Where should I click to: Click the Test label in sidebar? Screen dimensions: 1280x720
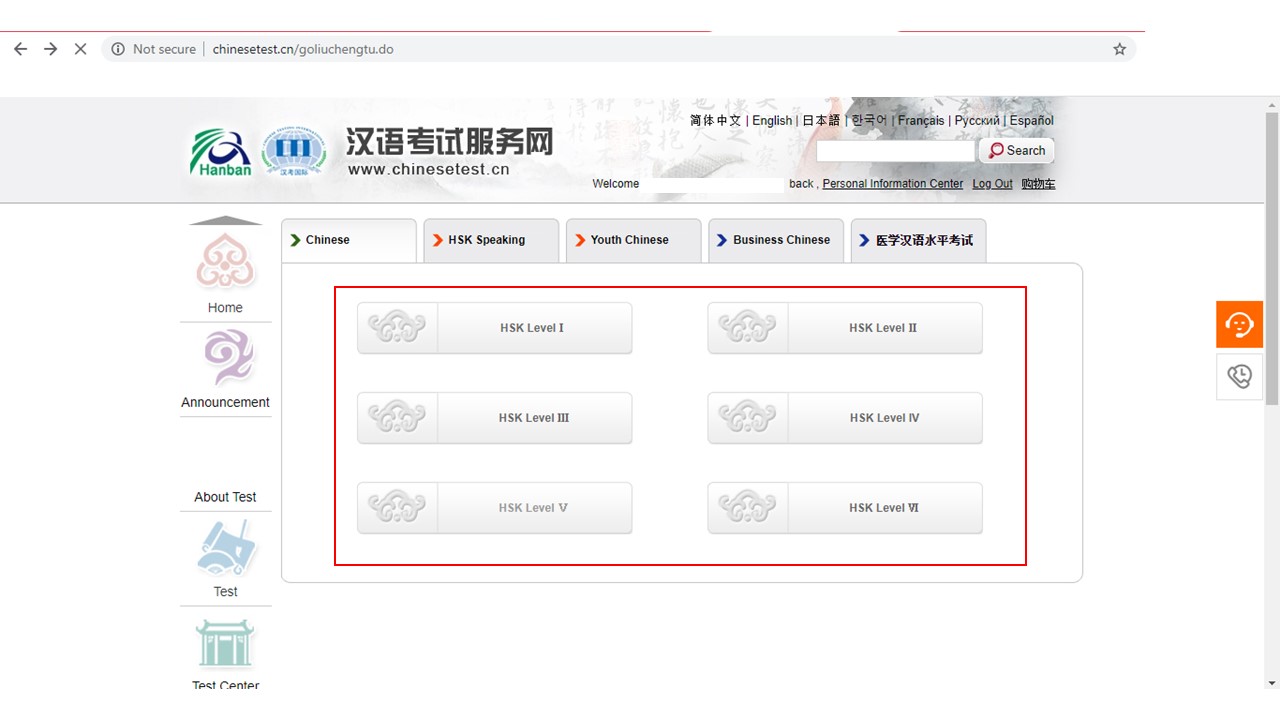225,592
